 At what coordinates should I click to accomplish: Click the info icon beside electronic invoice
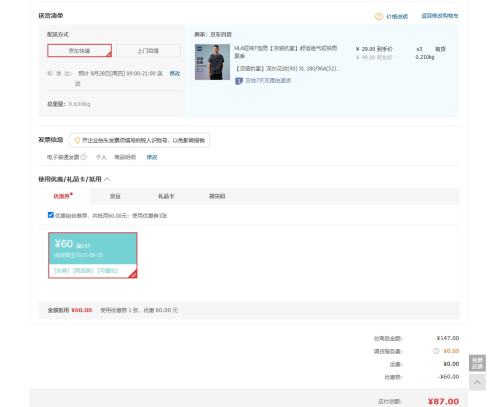pos(84,157)
